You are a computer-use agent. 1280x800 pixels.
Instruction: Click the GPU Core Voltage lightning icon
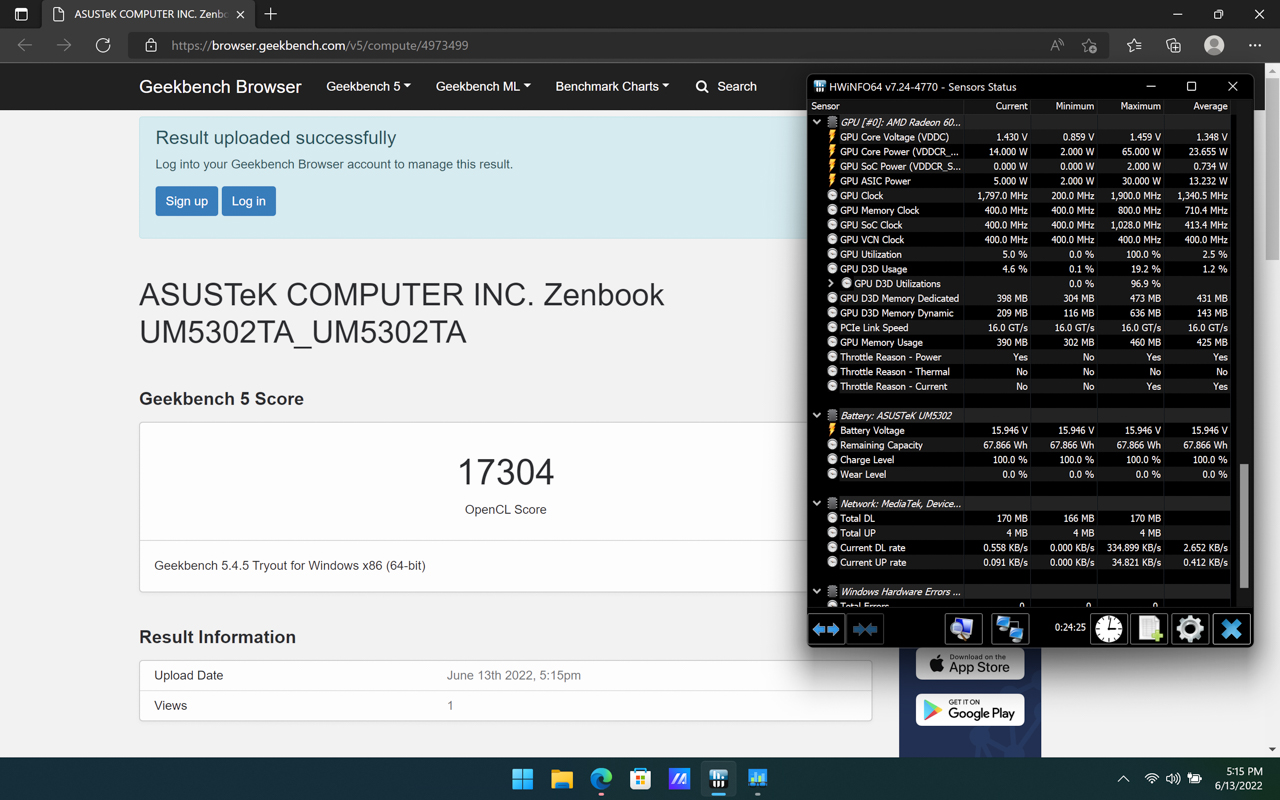click(x=832, y=137)
